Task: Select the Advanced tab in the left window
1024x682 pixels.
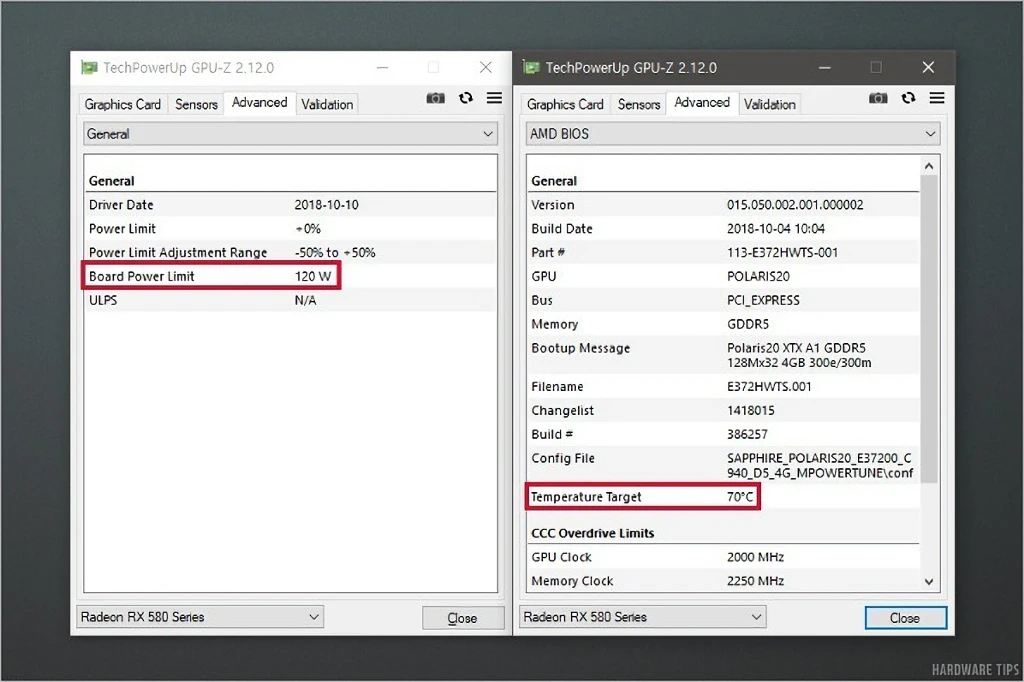Action: pos(259,103)
